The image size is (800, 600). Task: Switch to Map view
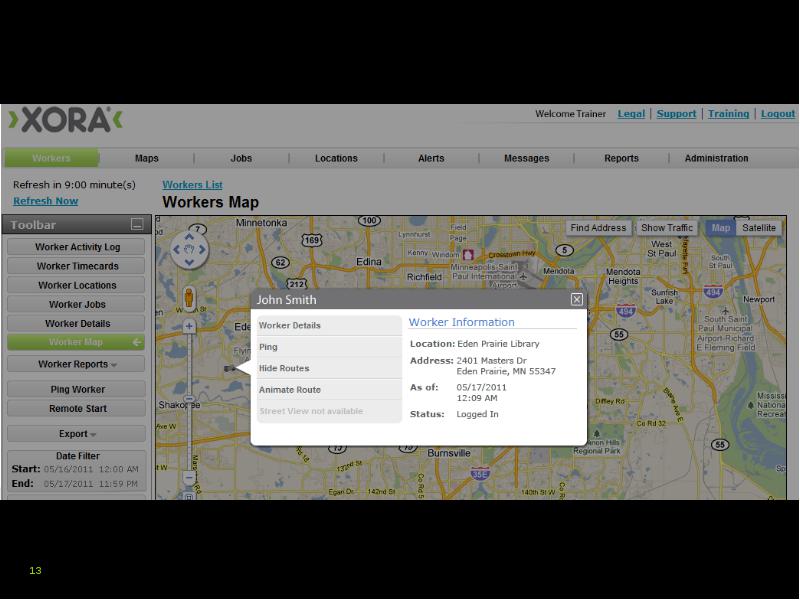720,228
